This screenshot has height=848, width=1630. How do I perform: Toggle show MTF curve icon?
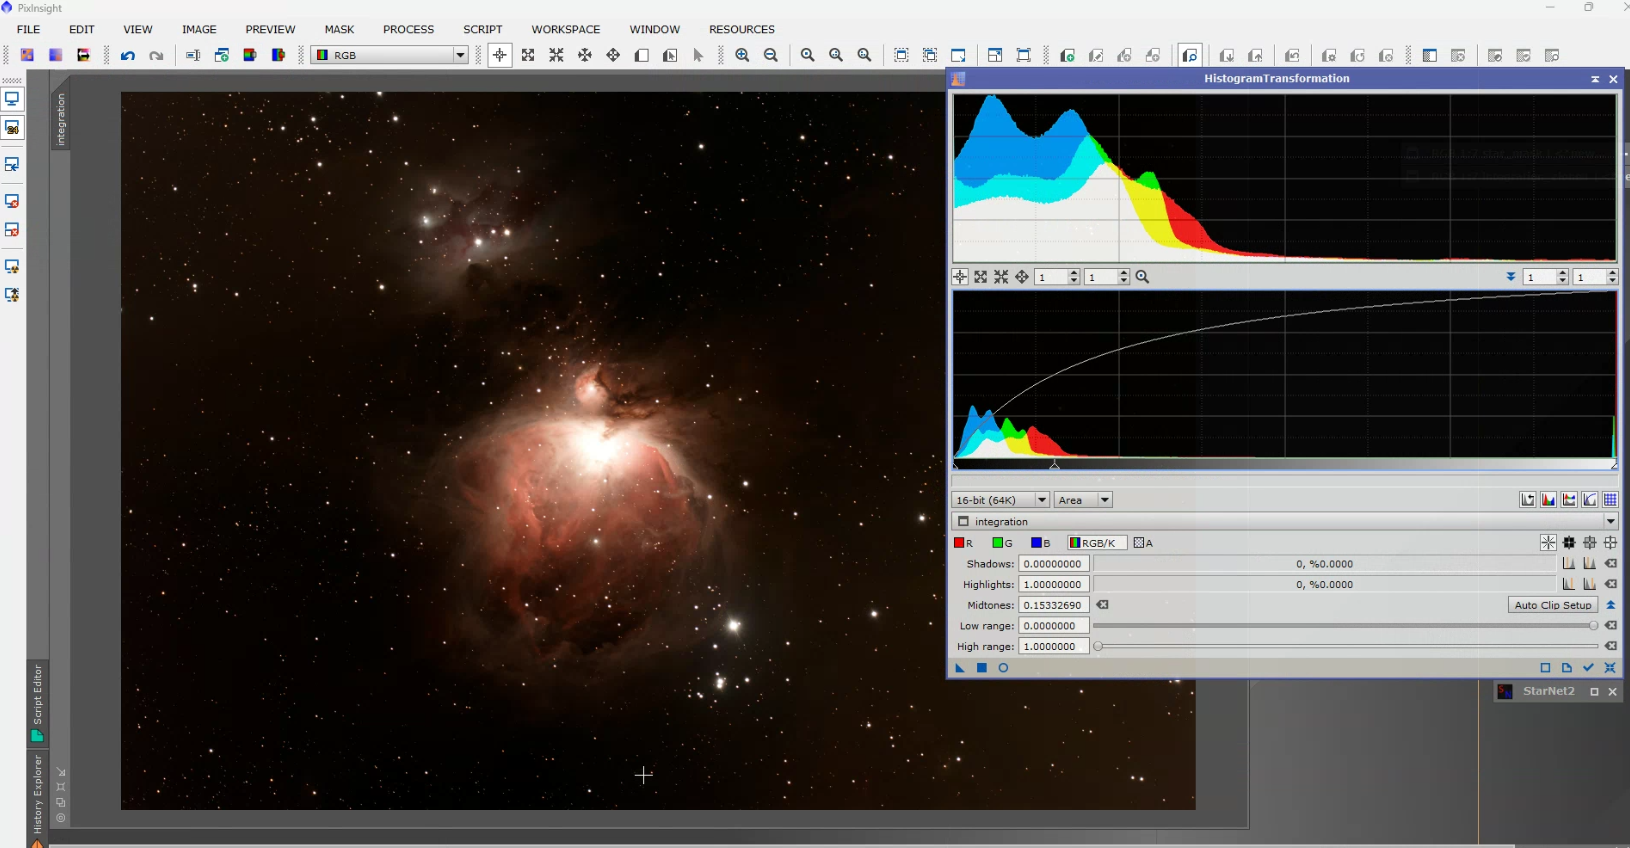[x=1590, y=500]
